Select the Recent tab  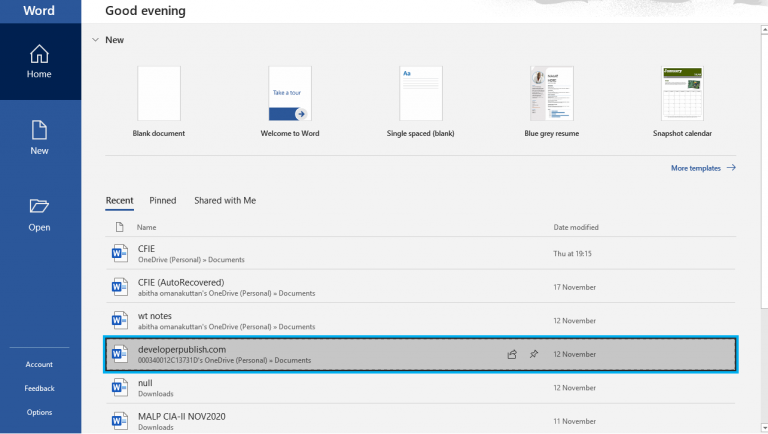point(119,200)
